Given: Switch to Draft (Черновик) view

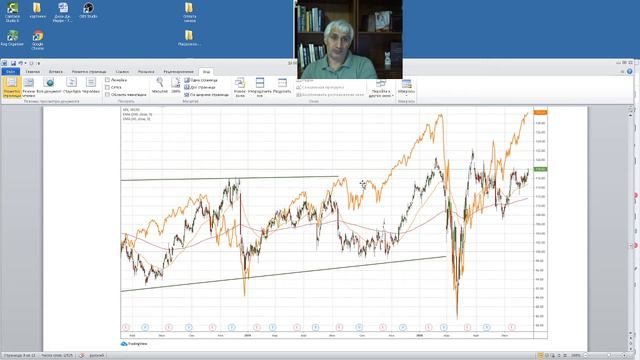Looking at the screenshot, I should click(91, 86).
